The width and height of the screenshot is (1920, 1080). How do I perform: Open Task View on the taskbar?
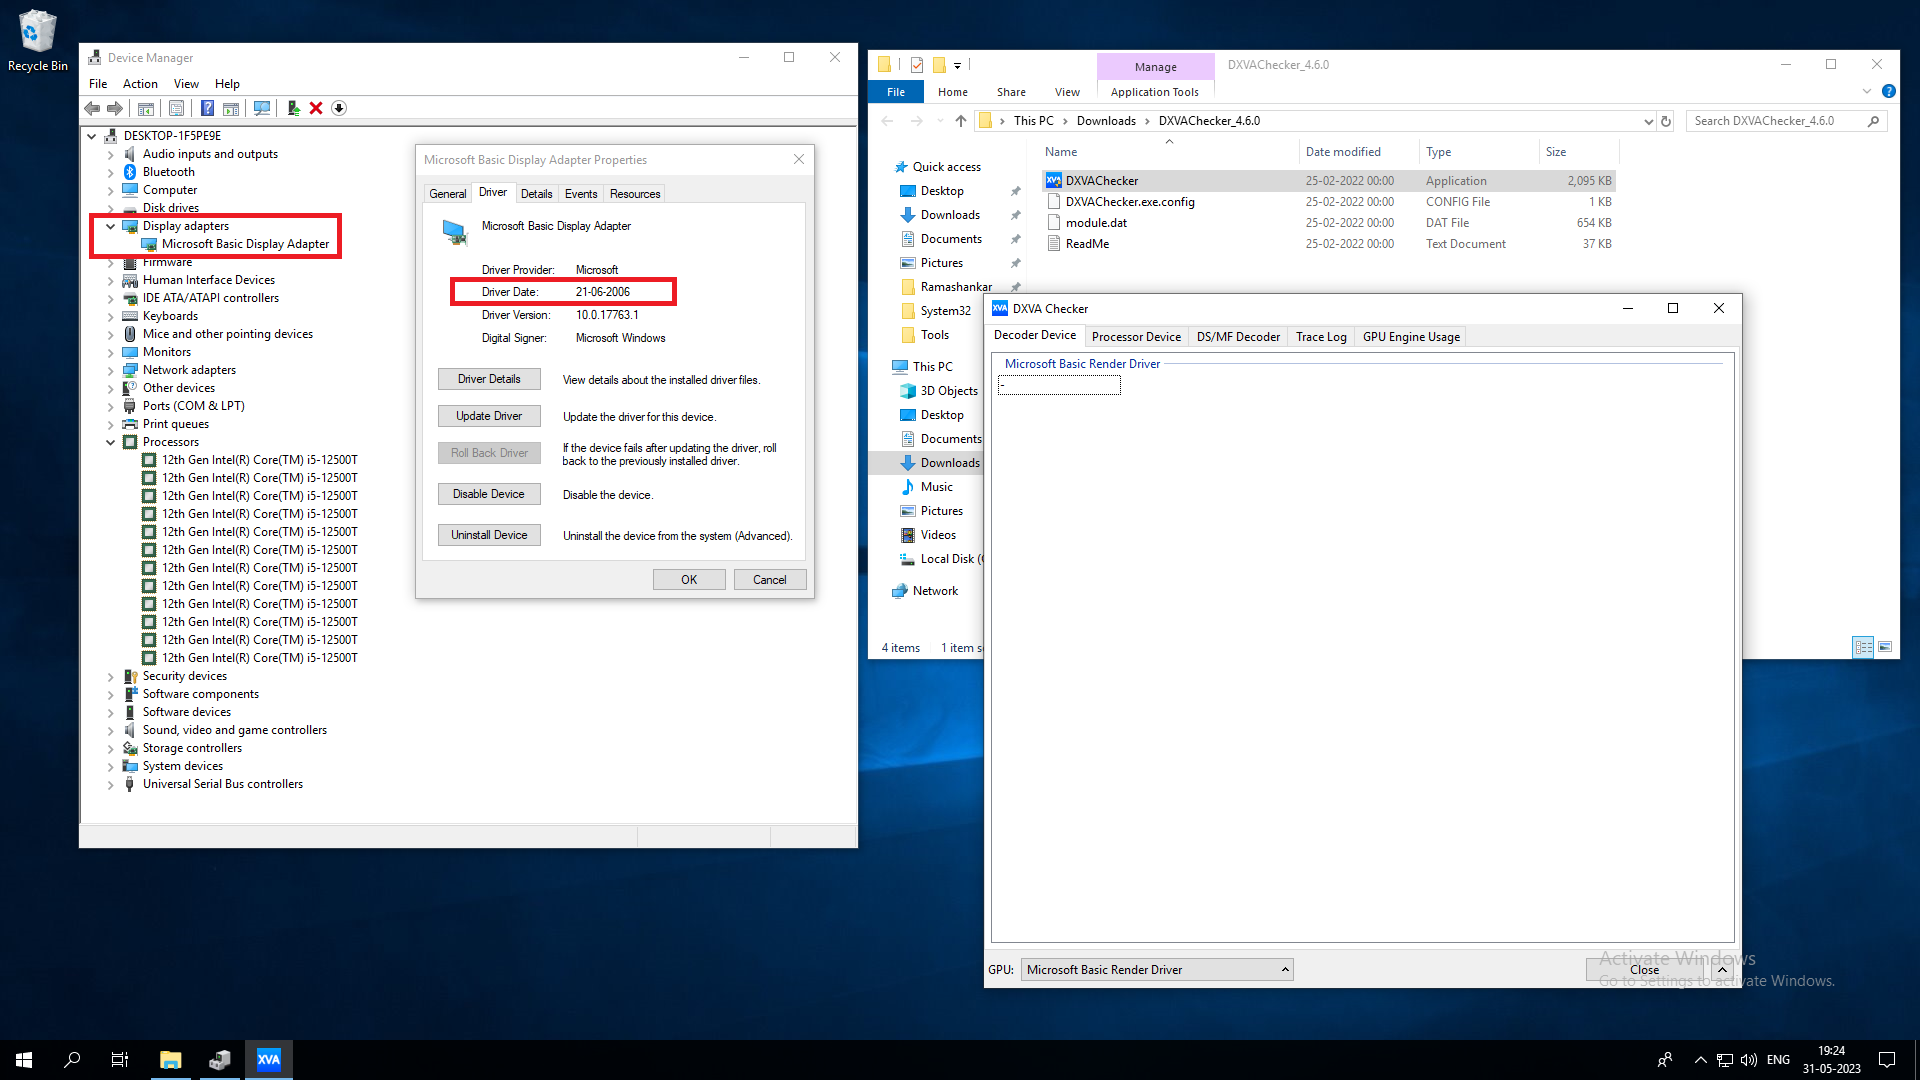click(x=120, y=1060)
